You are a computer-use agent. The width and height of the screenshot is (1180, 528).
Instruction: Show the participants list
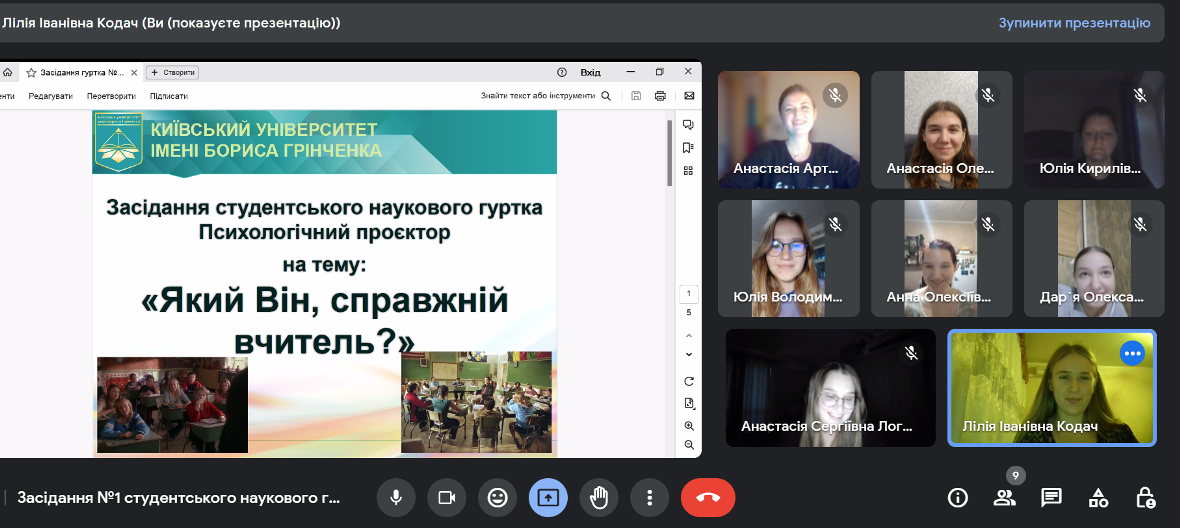pyautogui.click(x=1004, y=497)
